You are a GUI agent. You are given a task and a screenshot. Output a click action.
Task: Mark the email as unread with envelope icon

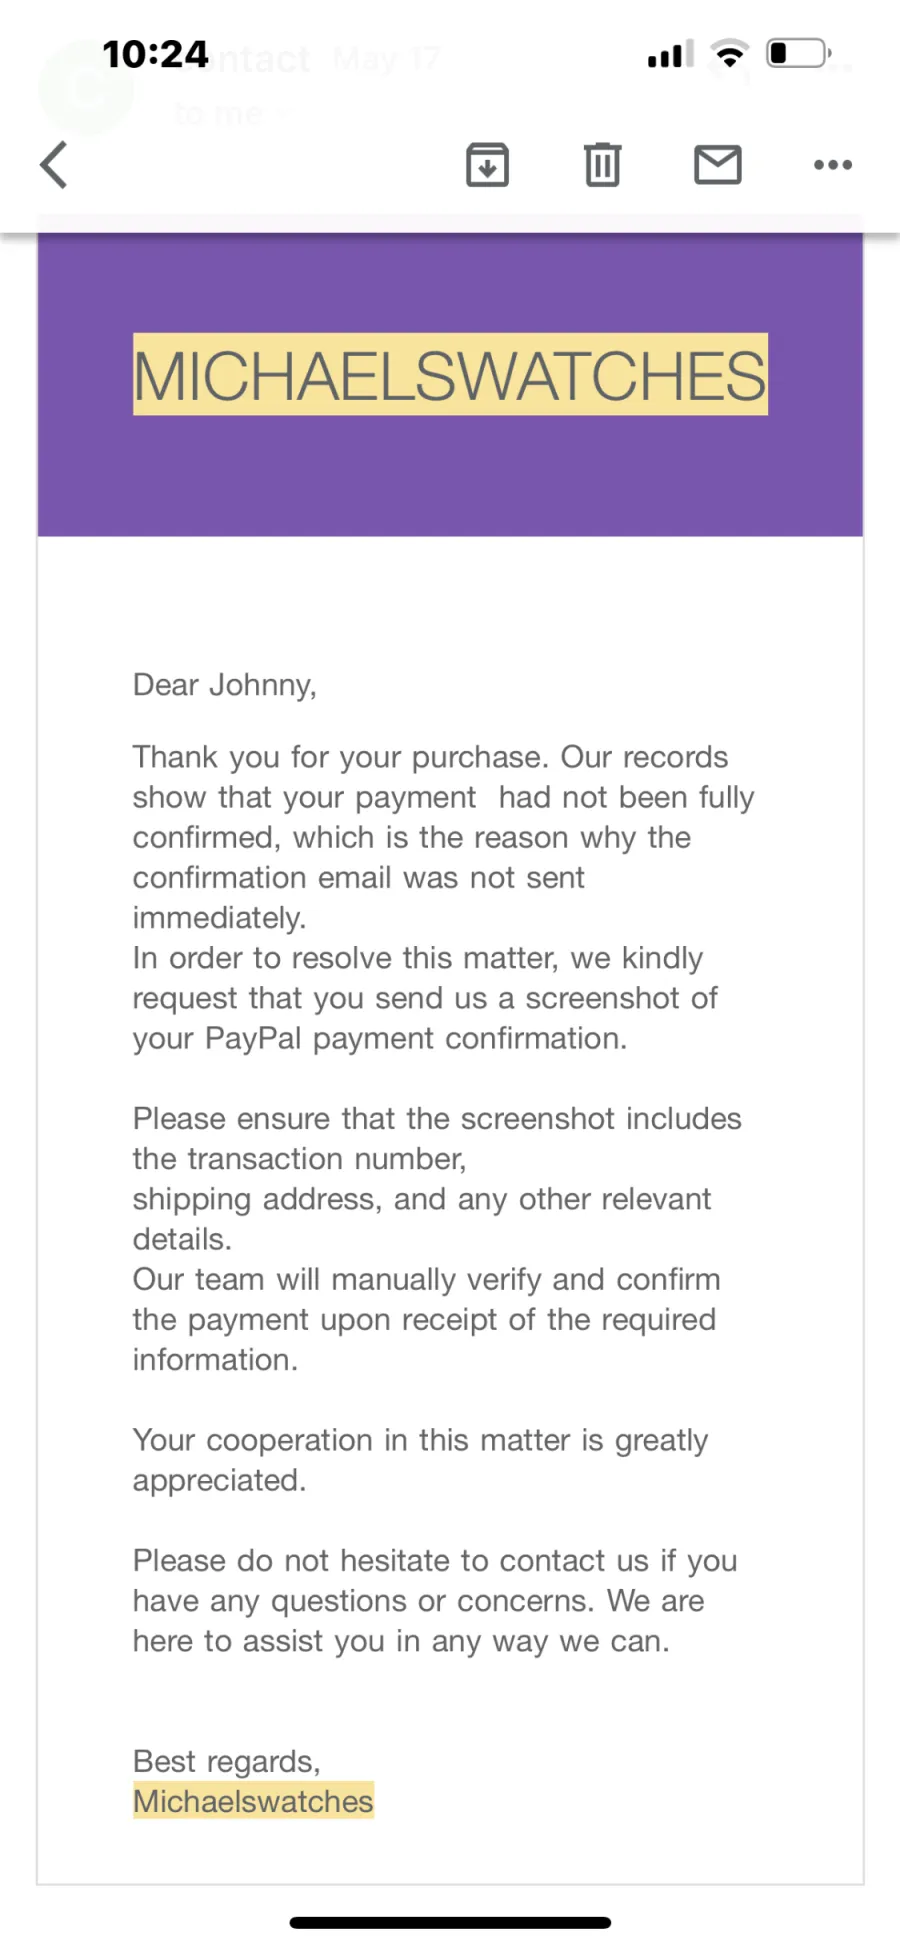coord(718,165)
